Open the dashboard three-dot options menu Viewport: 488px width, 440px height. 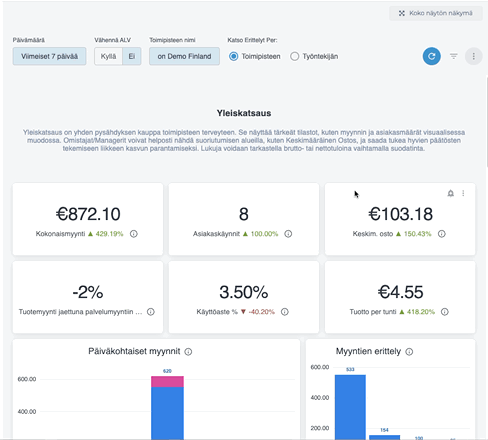click(474, 56)
